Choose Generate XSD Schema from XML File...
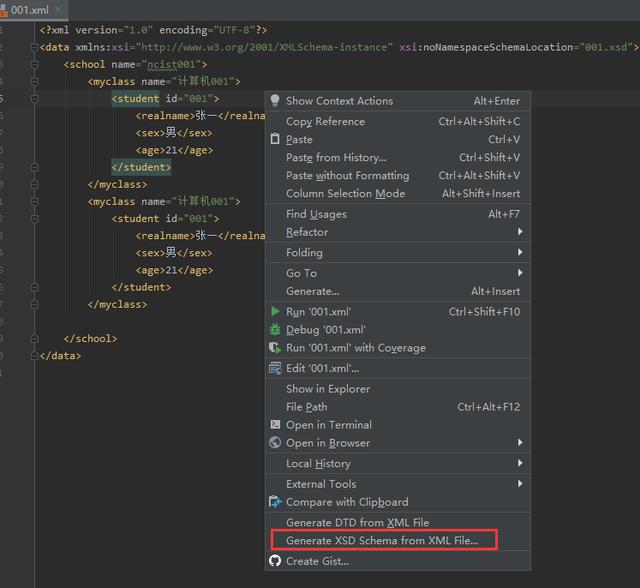The height and width of the screenshot is (588, 640). (x=398, y=540)
